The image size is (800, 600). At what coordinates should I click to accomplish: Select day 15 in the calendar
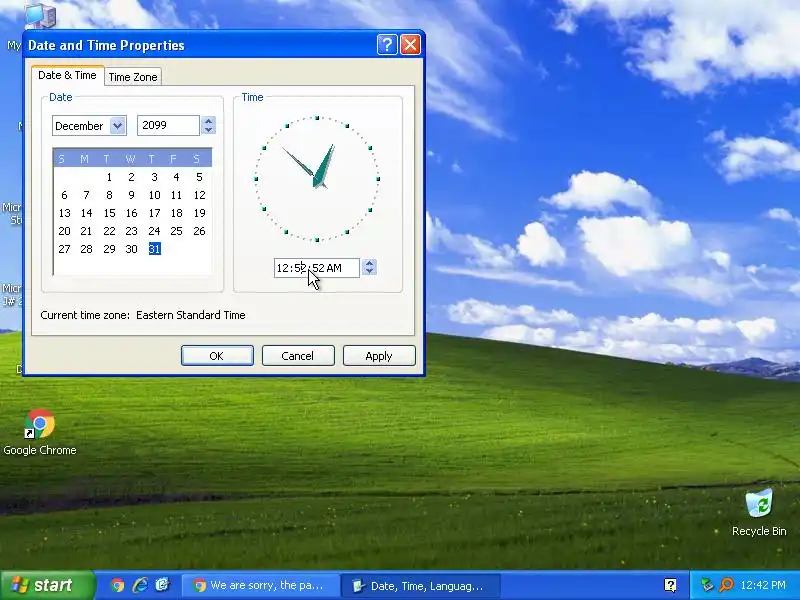(x=109, y=213)
